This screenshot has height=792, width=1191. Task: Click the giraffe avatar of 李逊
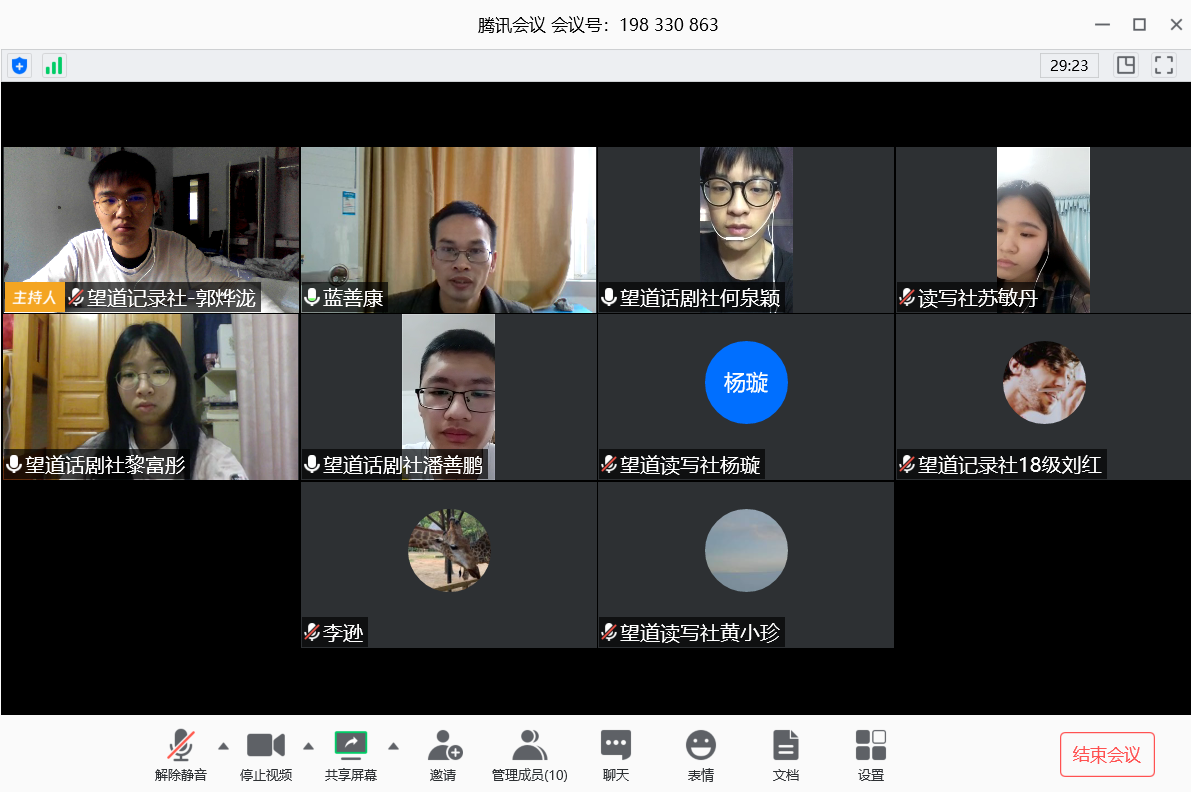point(449,550)
